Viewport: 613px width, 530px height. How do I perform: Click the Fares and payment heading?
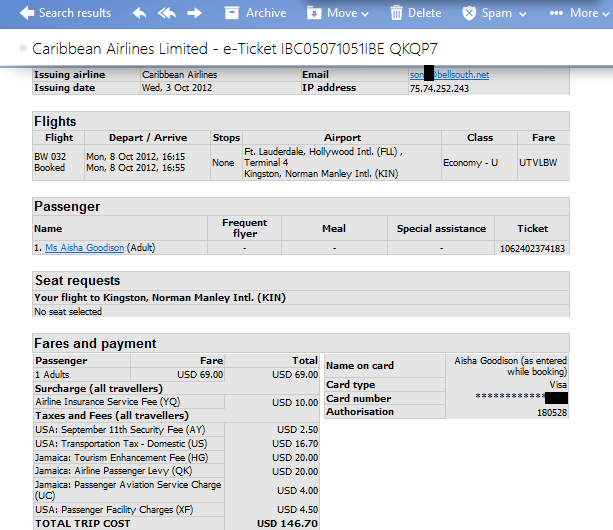tap(95, 343)
